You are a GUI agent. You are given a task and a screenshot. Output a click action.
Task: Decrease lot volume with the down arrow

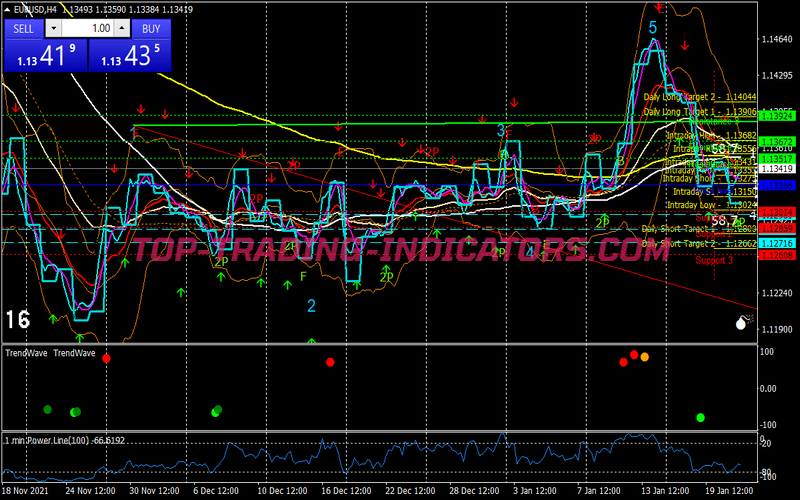(x=54, y=29)
